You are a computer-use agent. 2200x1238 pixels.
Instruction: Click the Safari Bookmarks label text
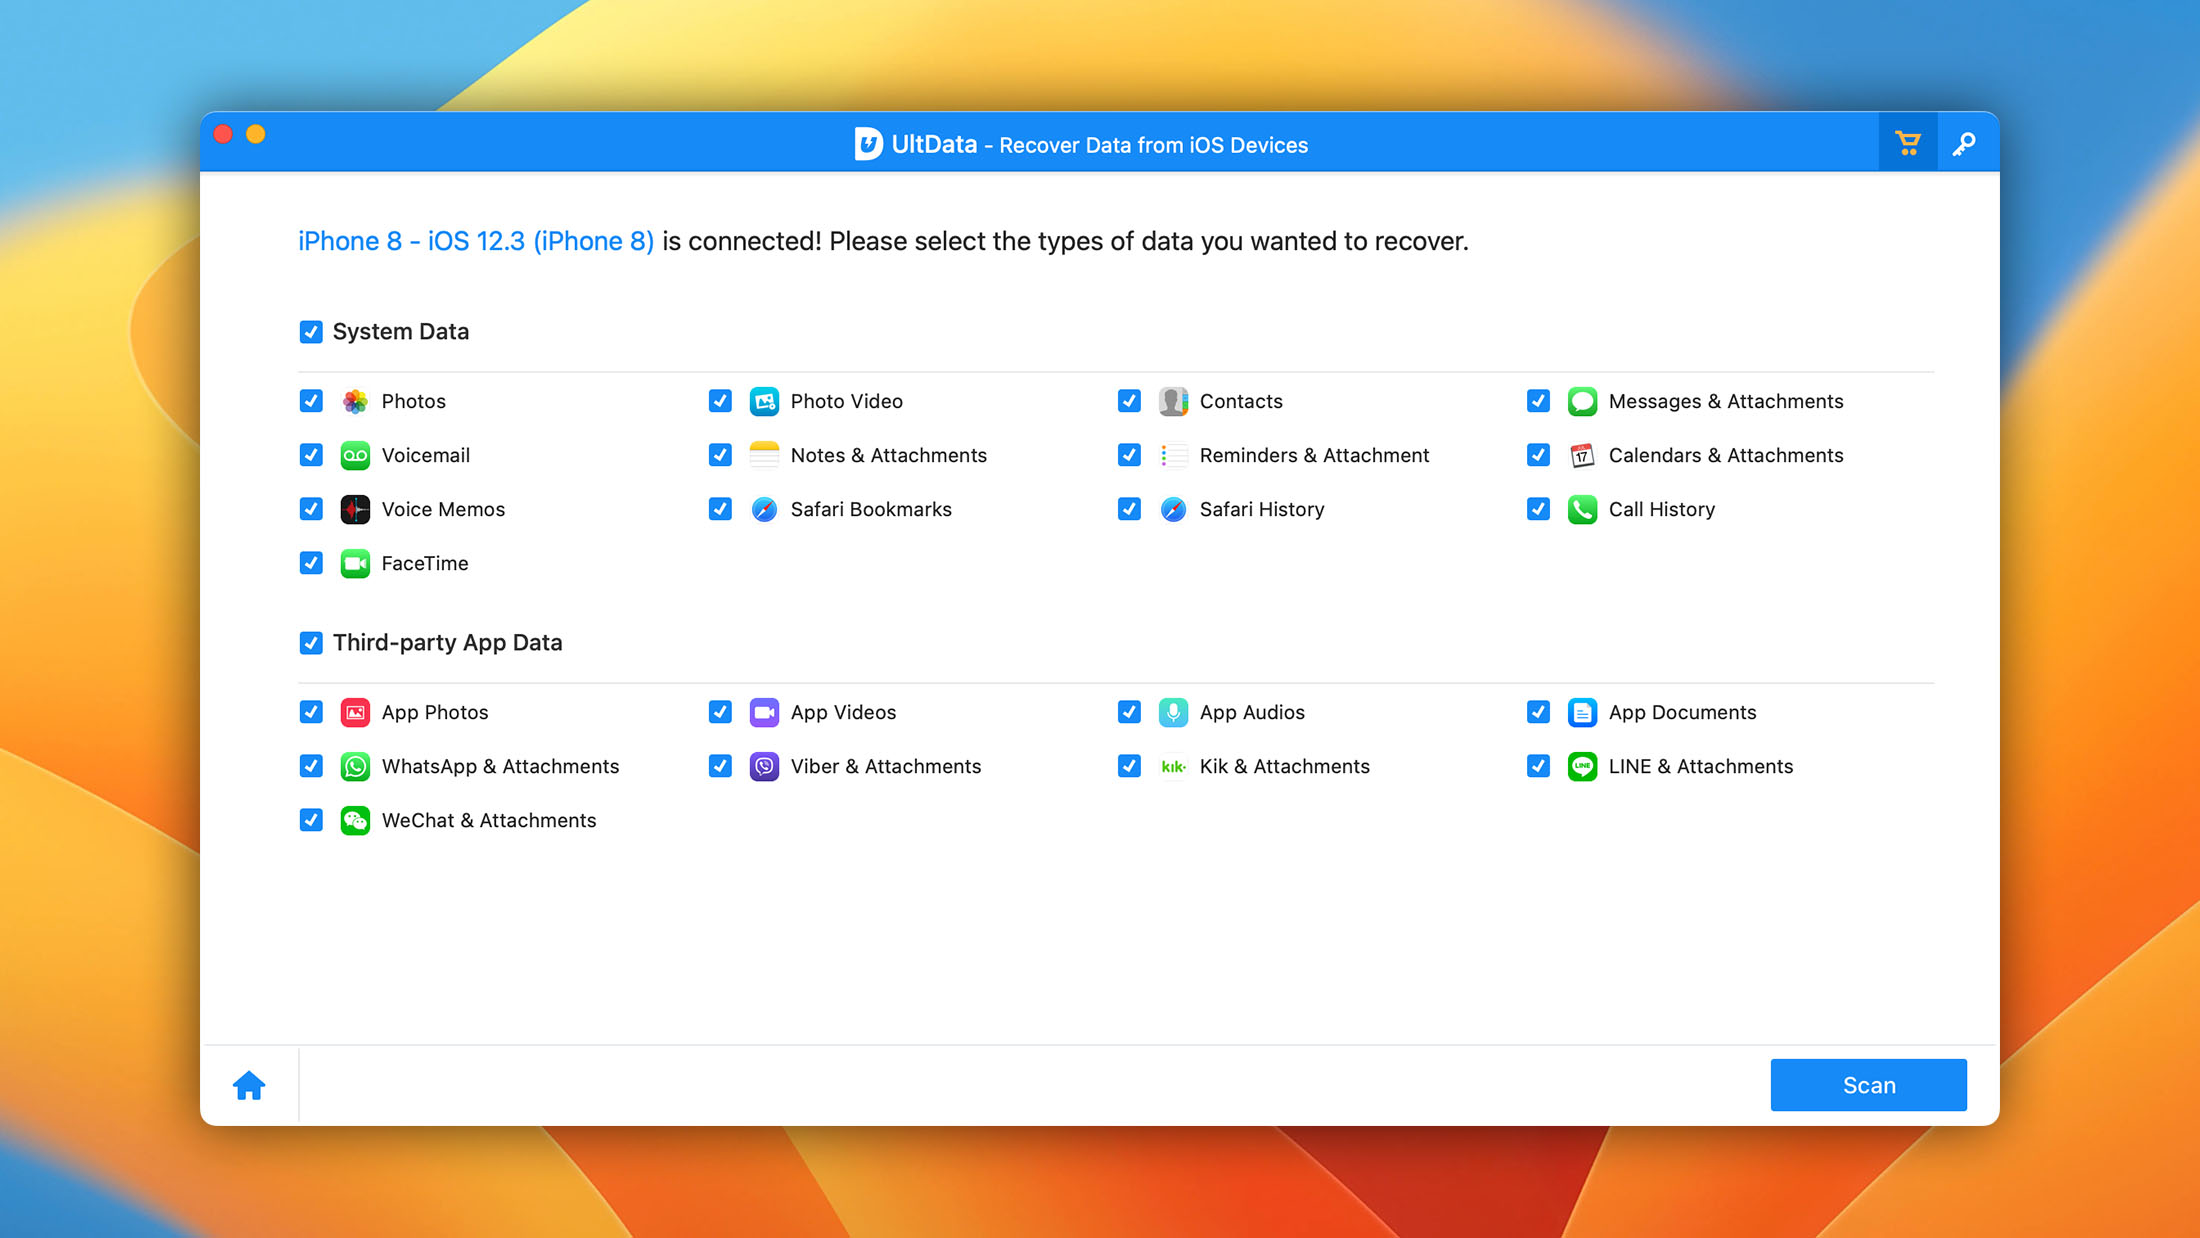tap(871, 509)
